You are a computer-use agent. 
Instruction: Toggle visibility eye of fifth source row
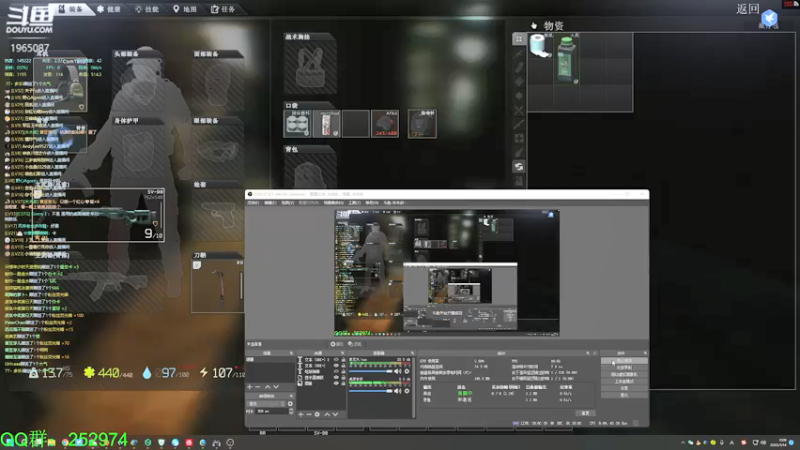(x=336, y=383)
